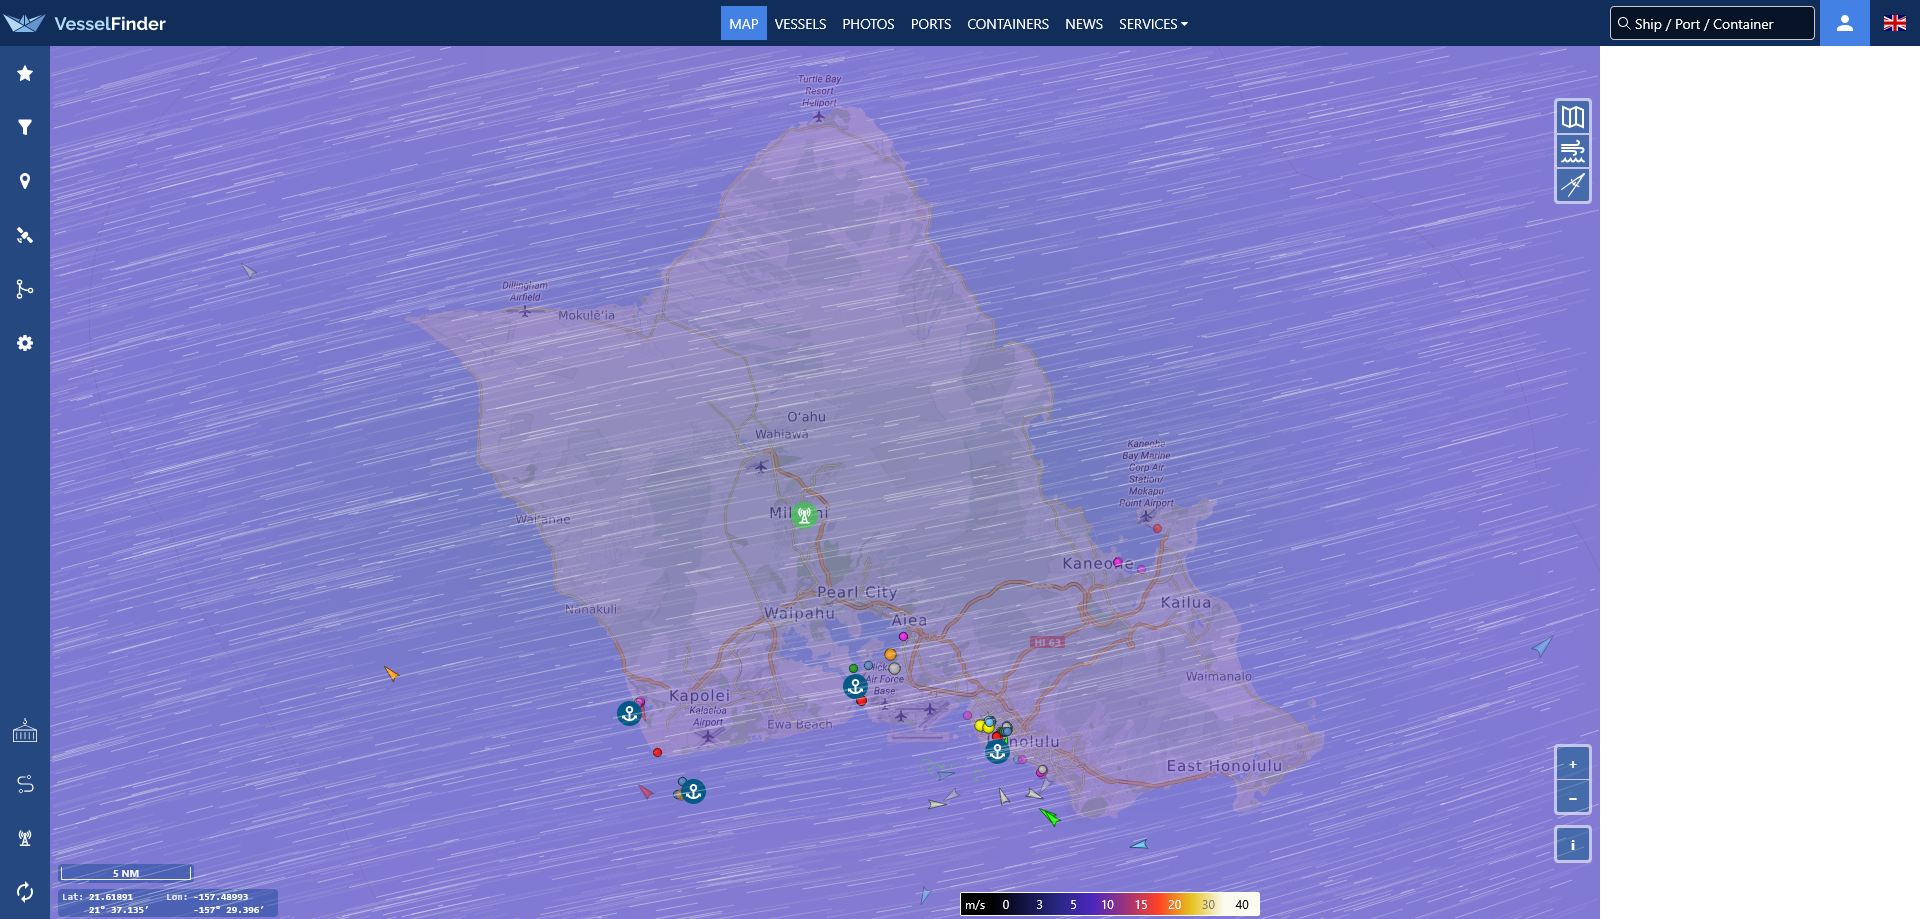
Task: Zoom in with the plus button
Action: 1573,764
